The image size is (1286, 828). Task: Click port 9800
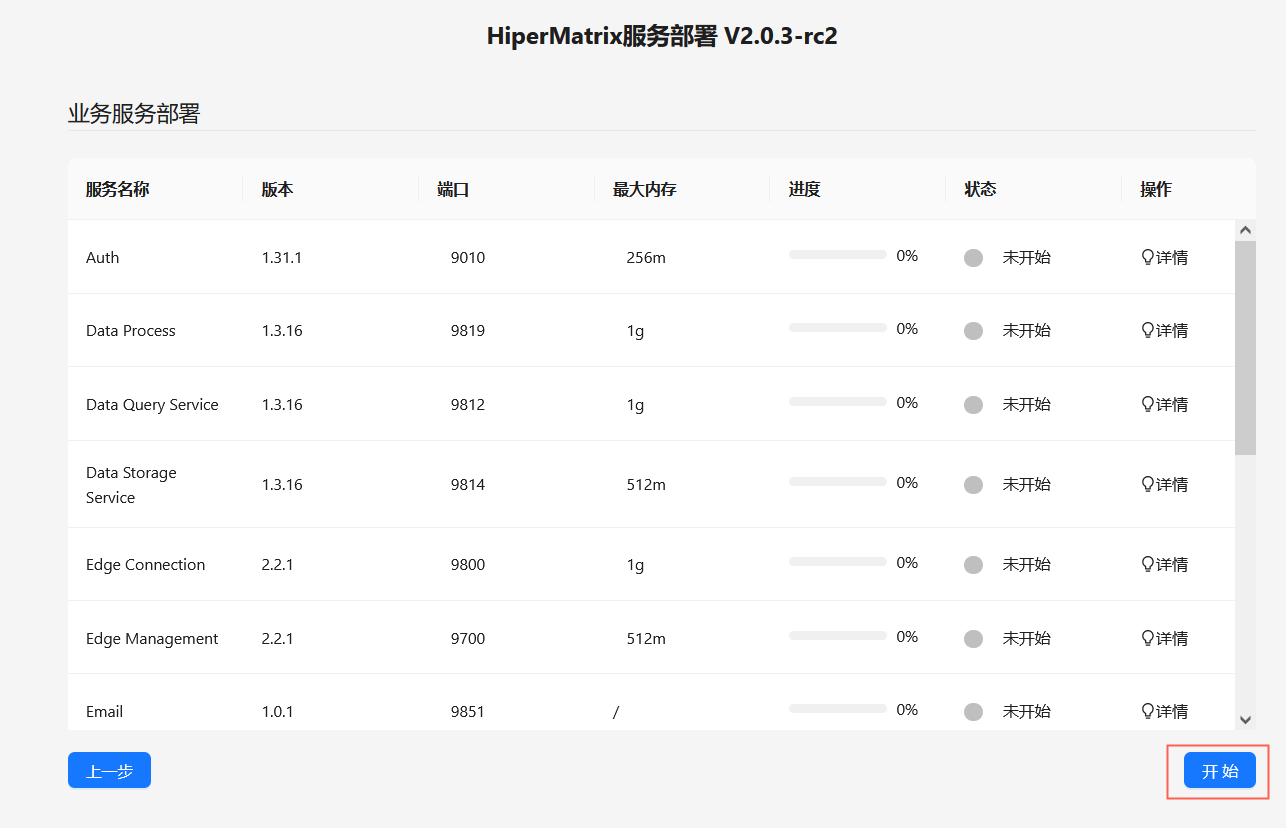[468, 564]
